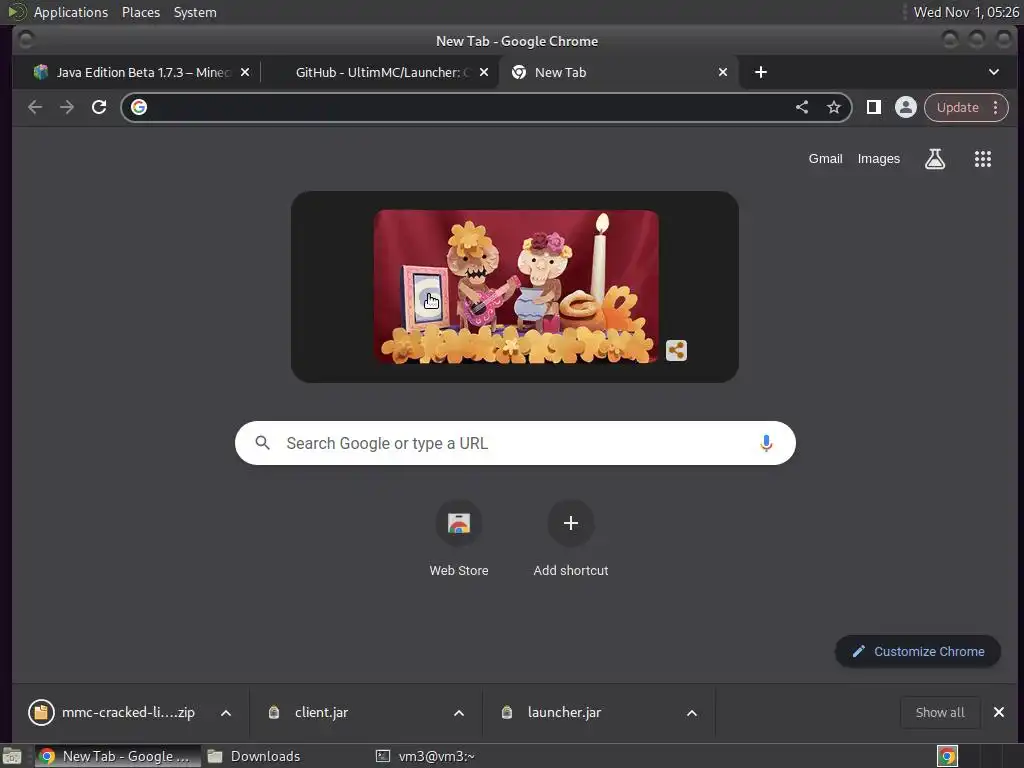This screenshot has width=1024, height=768.
Task: Open the side panel icon
Action: pyautogui.click(x=874, y=107)
